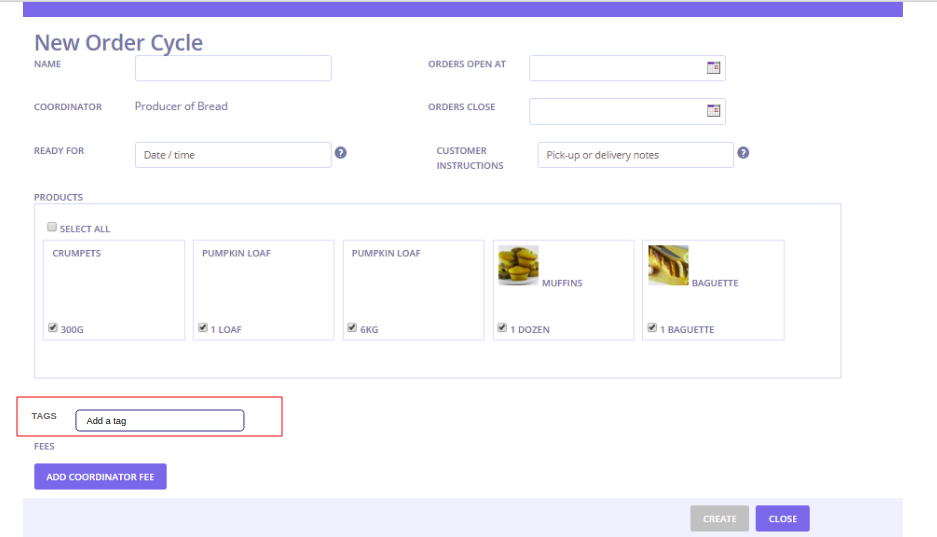Open calendar picker for Orders Open At
The width and height of the screenshot is (937, 537).
coord(713,67)
